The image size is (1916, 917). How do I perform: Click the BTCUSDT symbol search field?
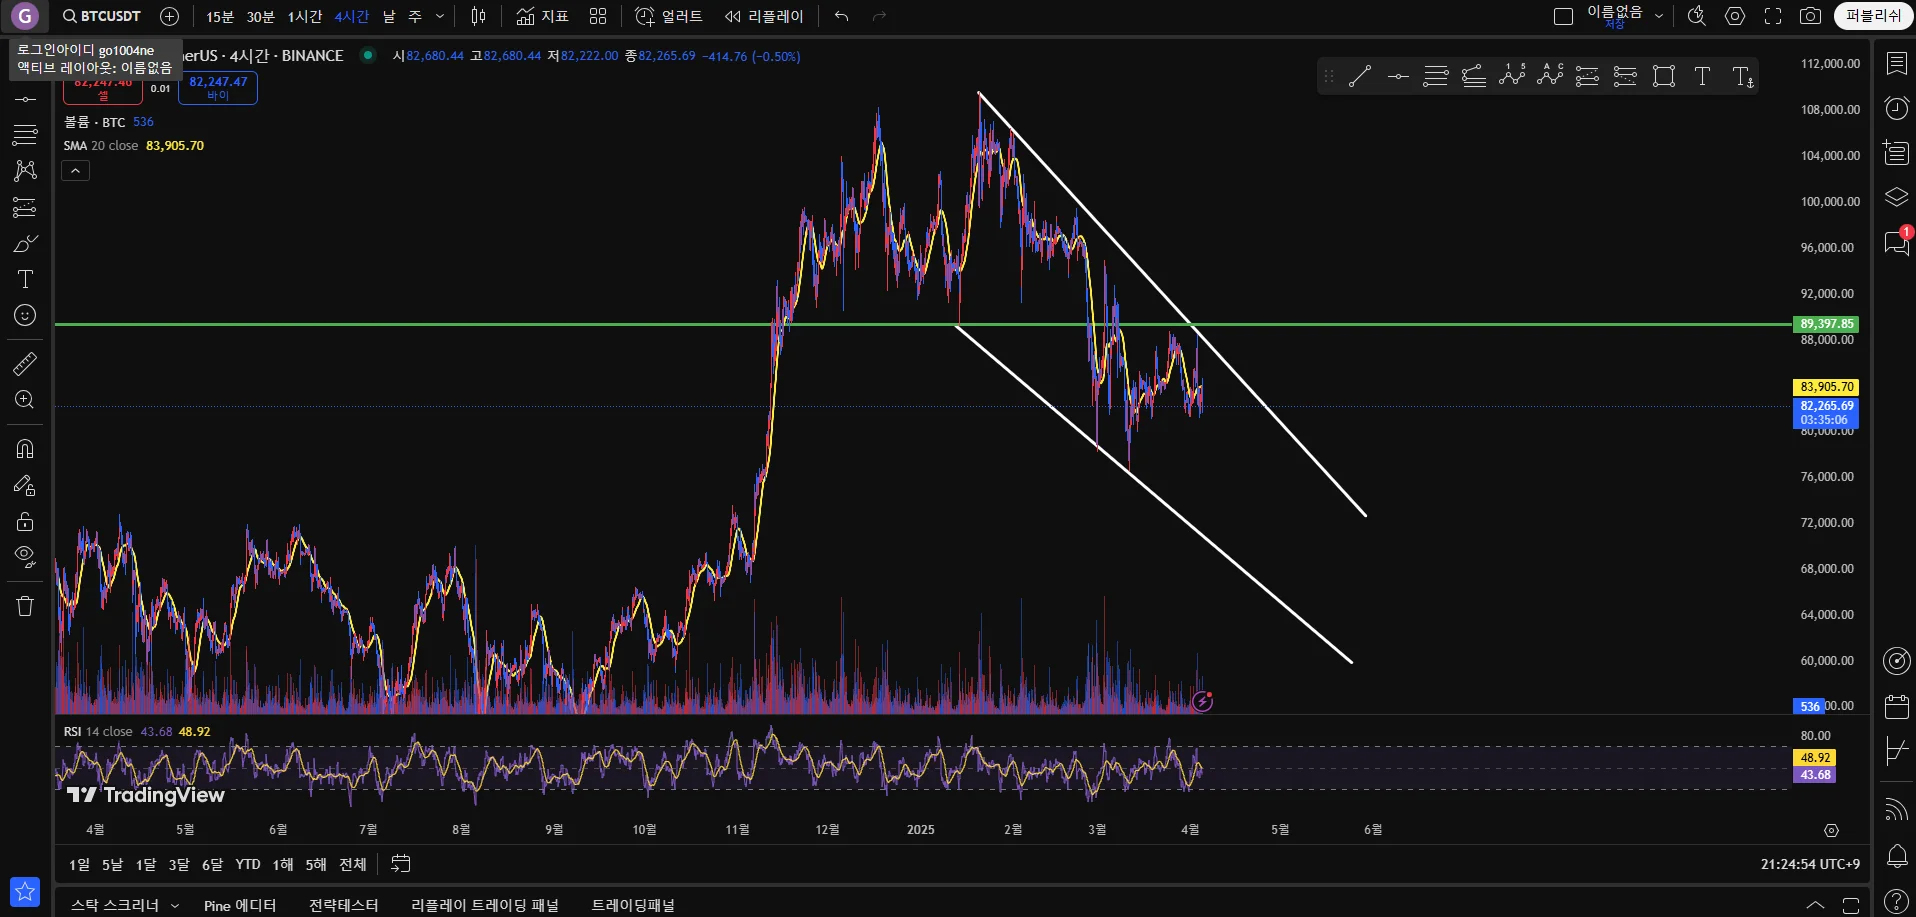point(102,16)
